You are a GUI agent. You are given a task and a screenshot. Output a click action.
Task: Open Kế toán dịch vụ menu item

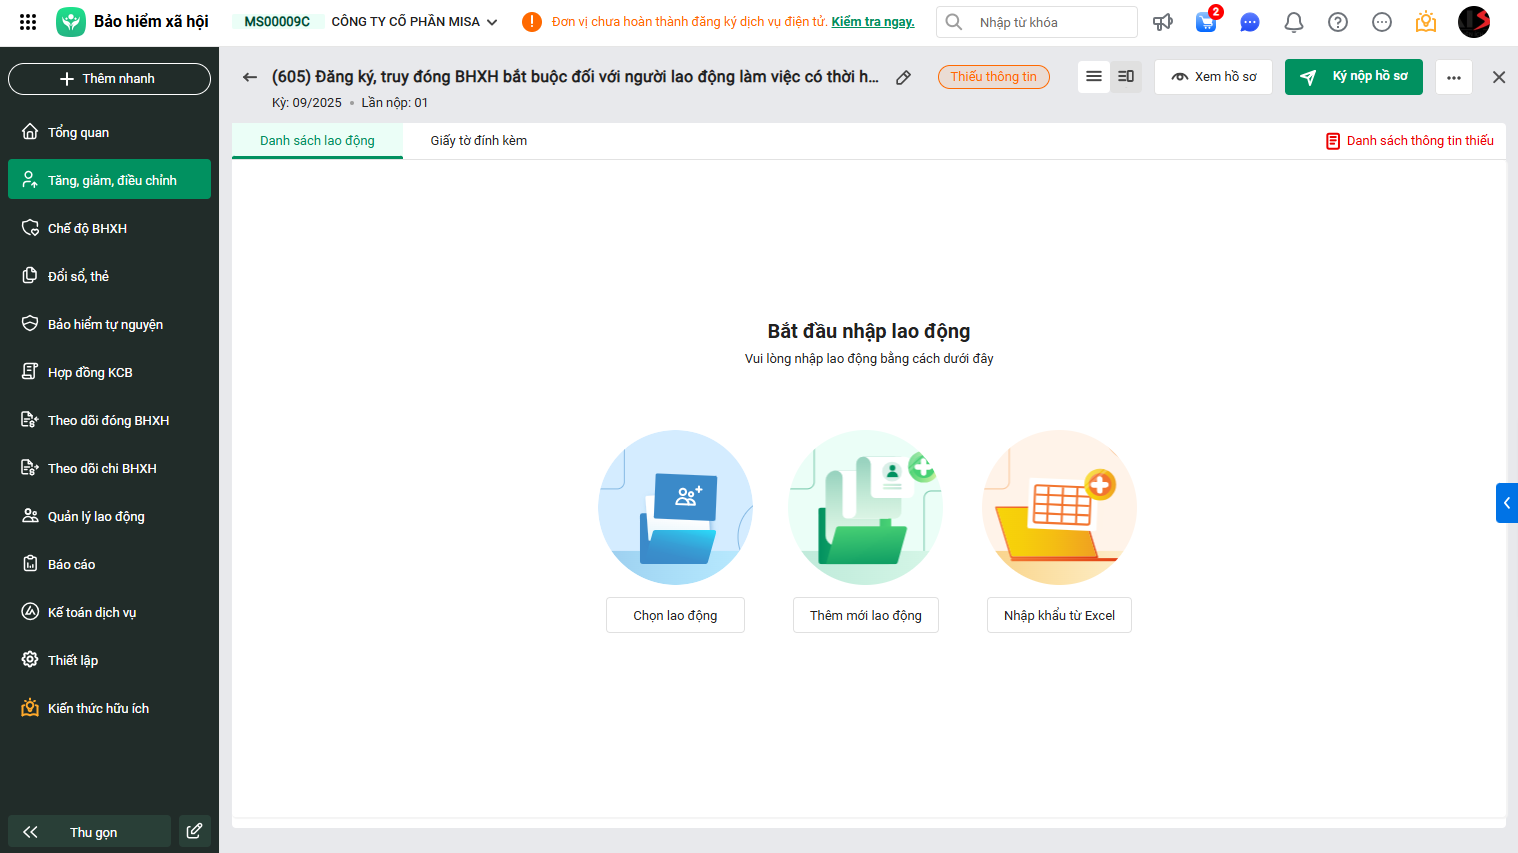109,612
